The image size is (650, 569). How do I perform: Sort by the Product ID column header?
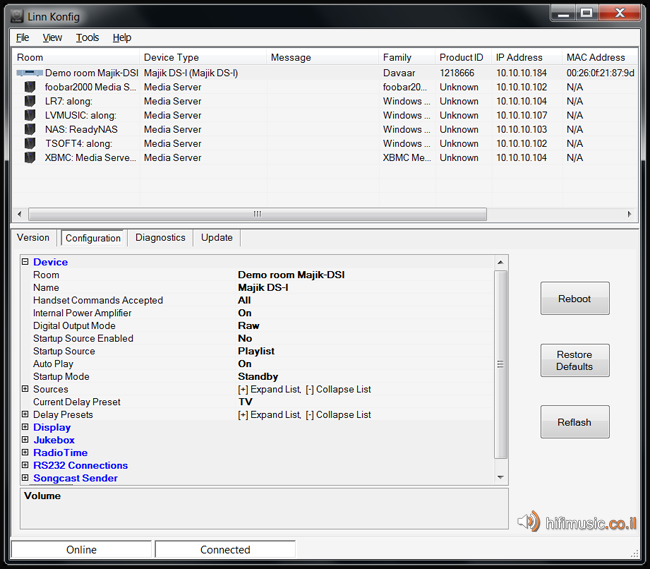click(464, 57)
